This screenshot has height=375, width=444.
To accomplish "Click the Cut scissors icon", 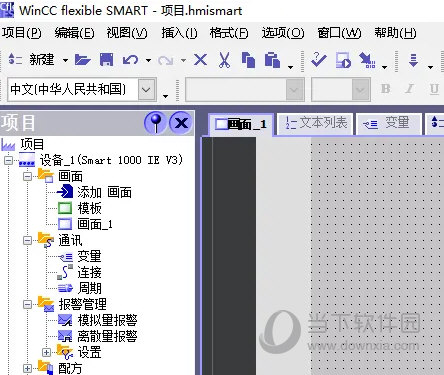I will (x=224, y=60).
